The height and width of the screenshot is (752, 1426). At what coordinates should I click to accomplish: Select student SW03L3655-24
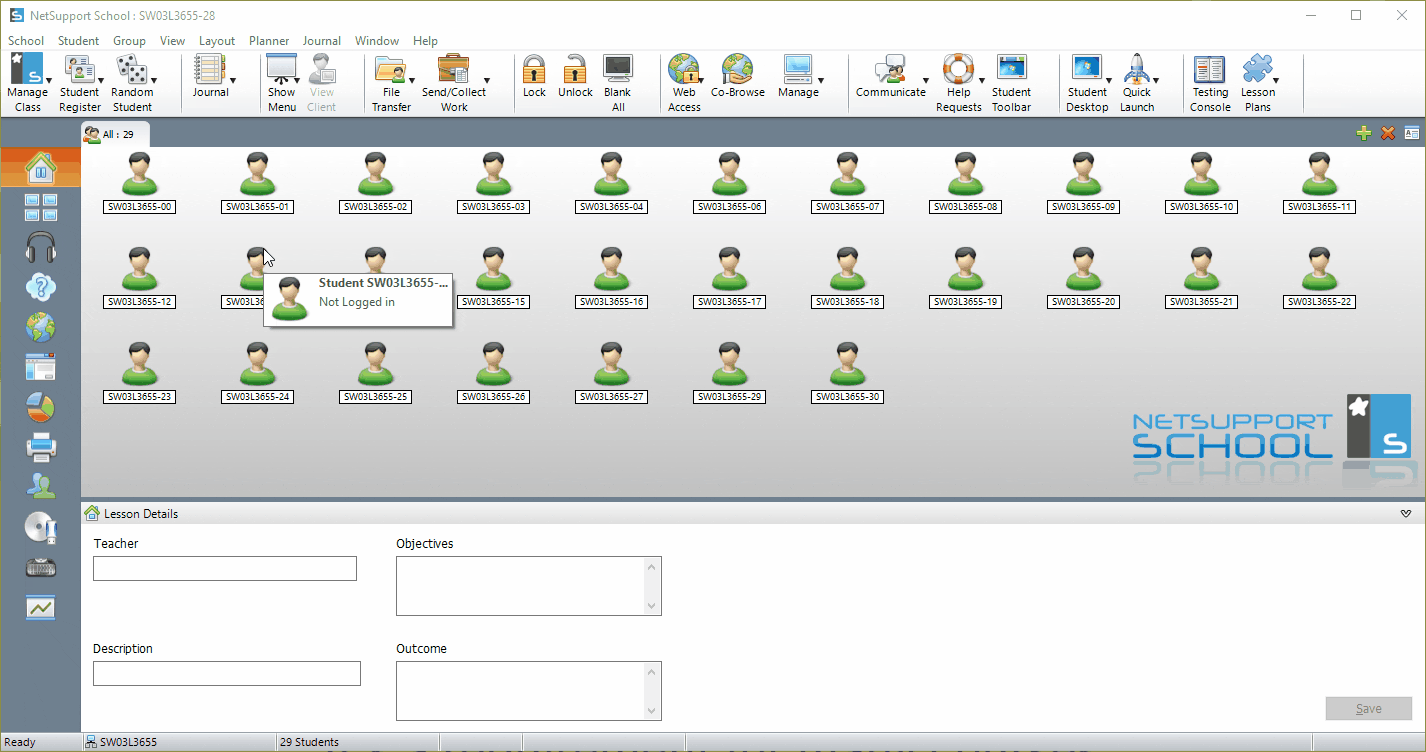258,373
